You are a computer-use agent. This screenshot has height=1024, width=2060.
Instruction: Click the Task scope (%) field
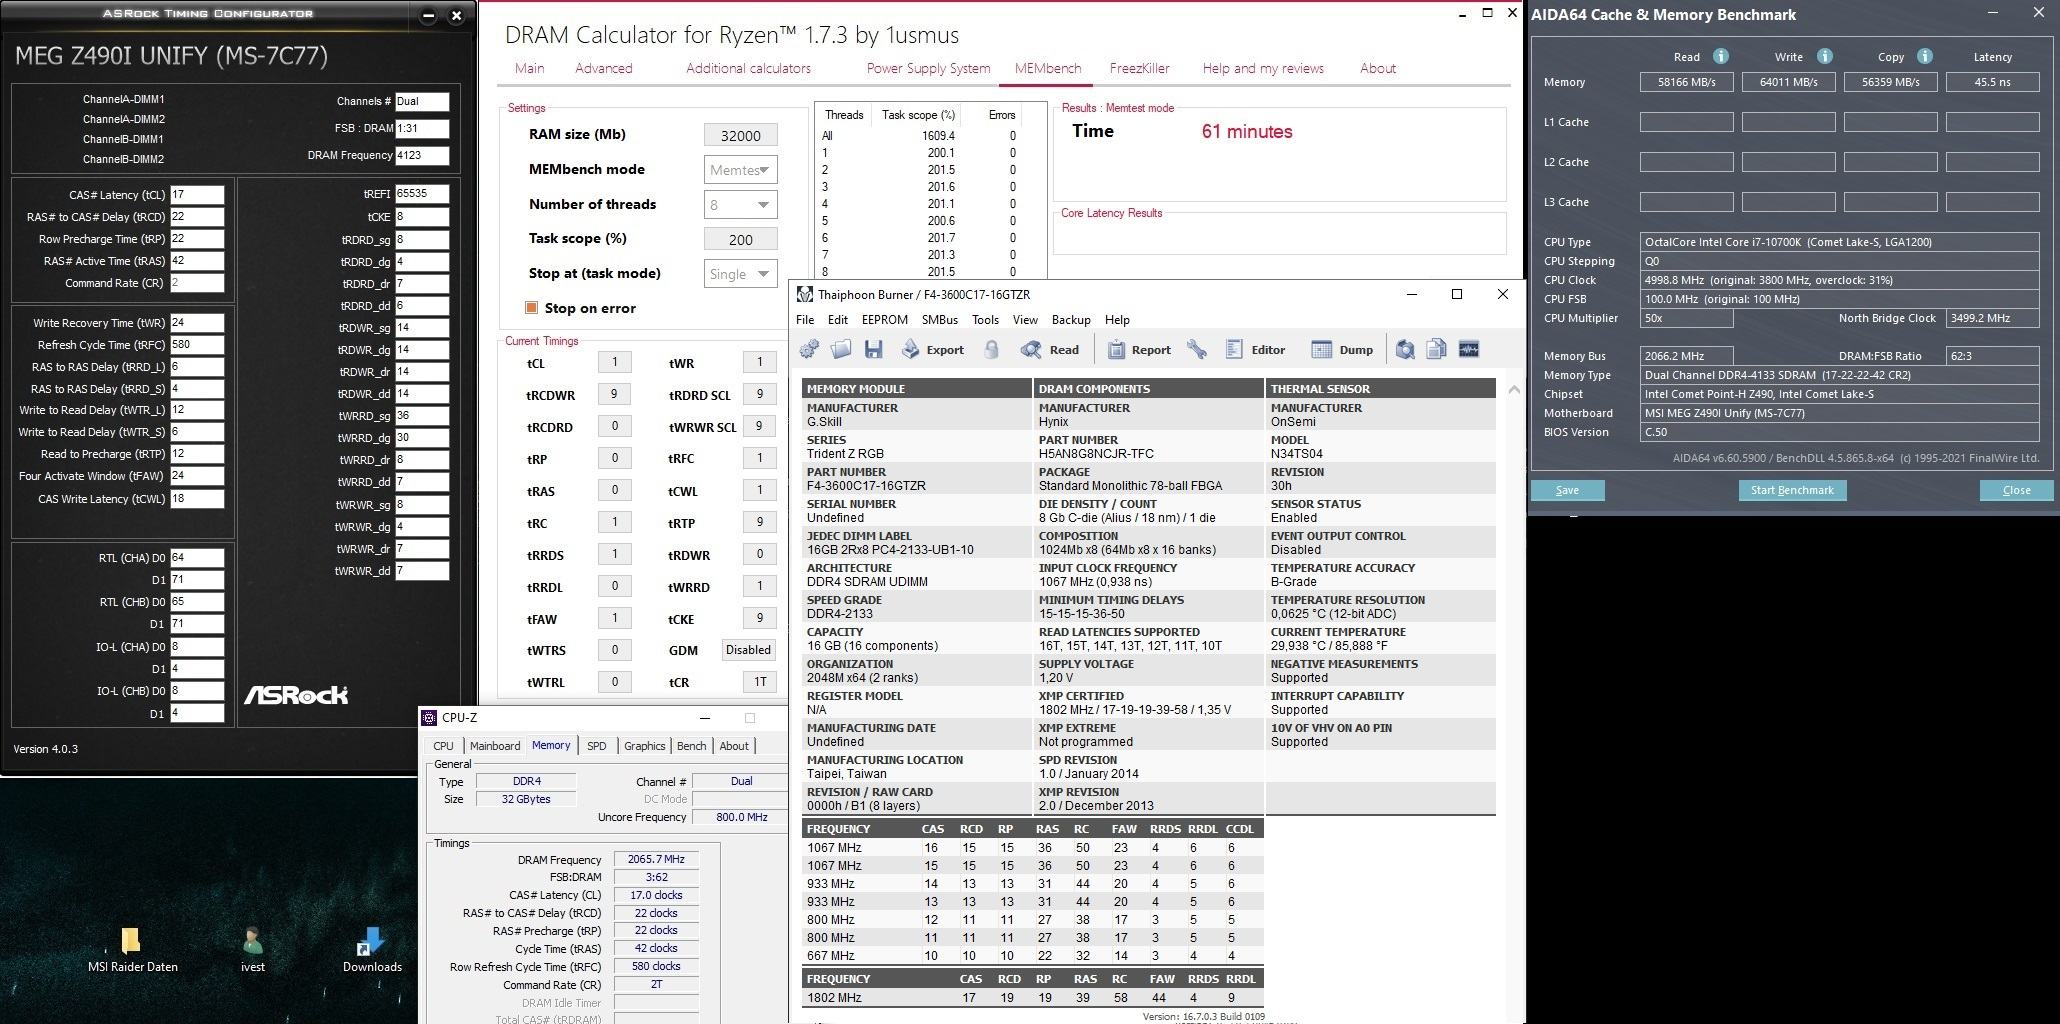click(741, 239)
